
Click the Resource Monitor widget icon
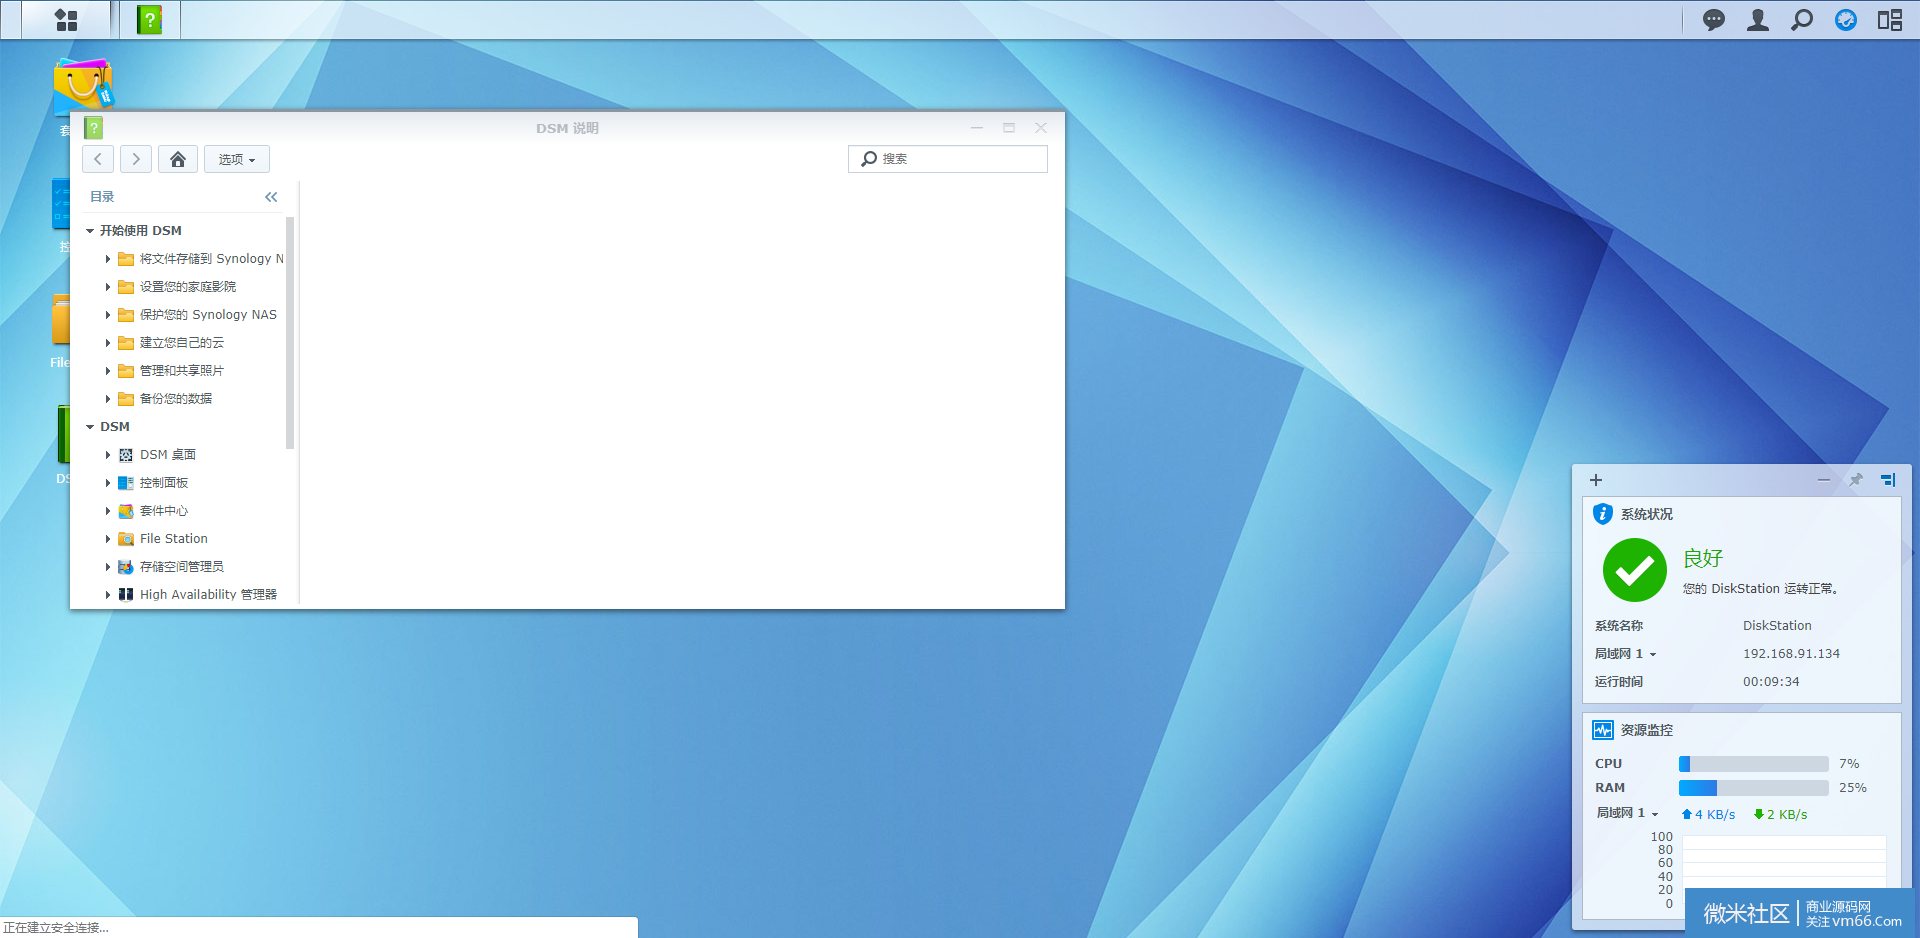pos(1603,730)
